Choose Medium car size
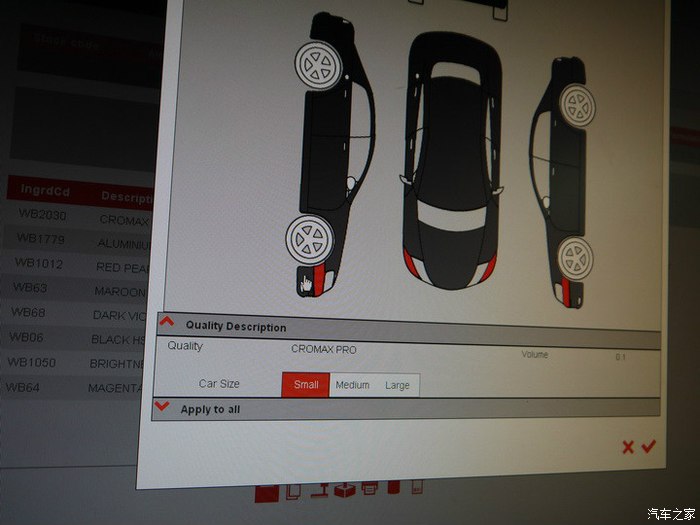 click(352, 385)
